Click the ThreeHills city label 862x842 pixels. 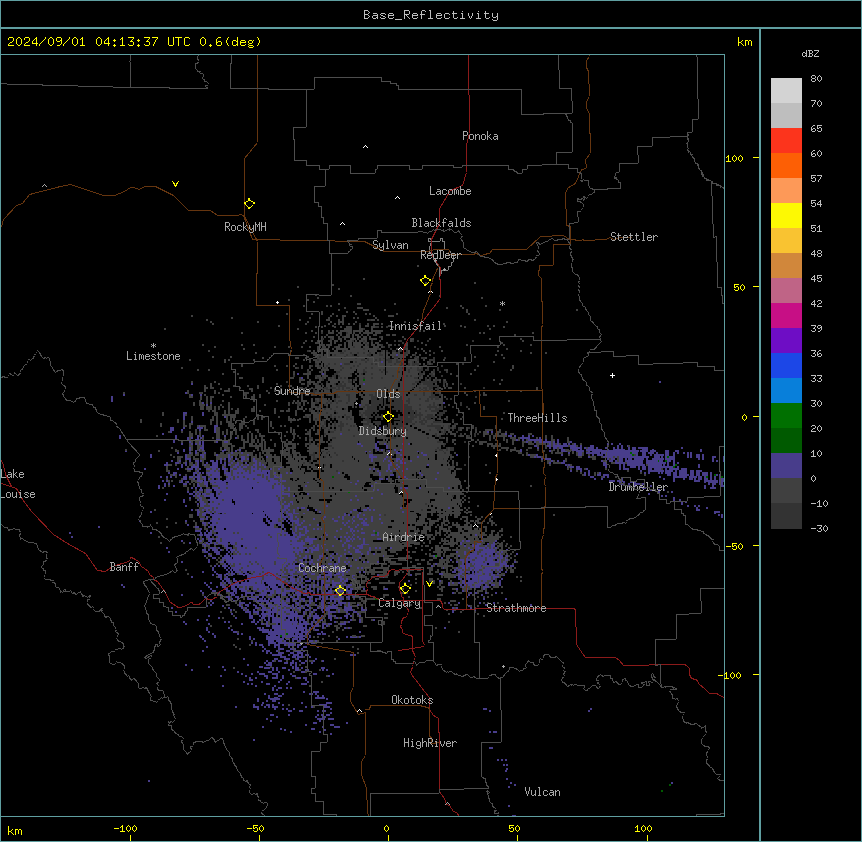point(537,418)
